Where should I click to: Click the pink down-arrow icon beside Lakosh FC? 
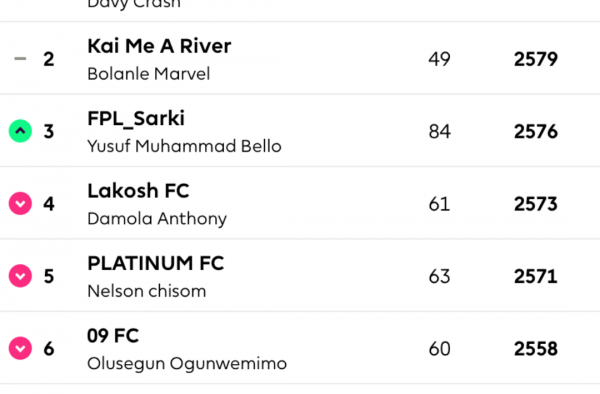(20, 203)
